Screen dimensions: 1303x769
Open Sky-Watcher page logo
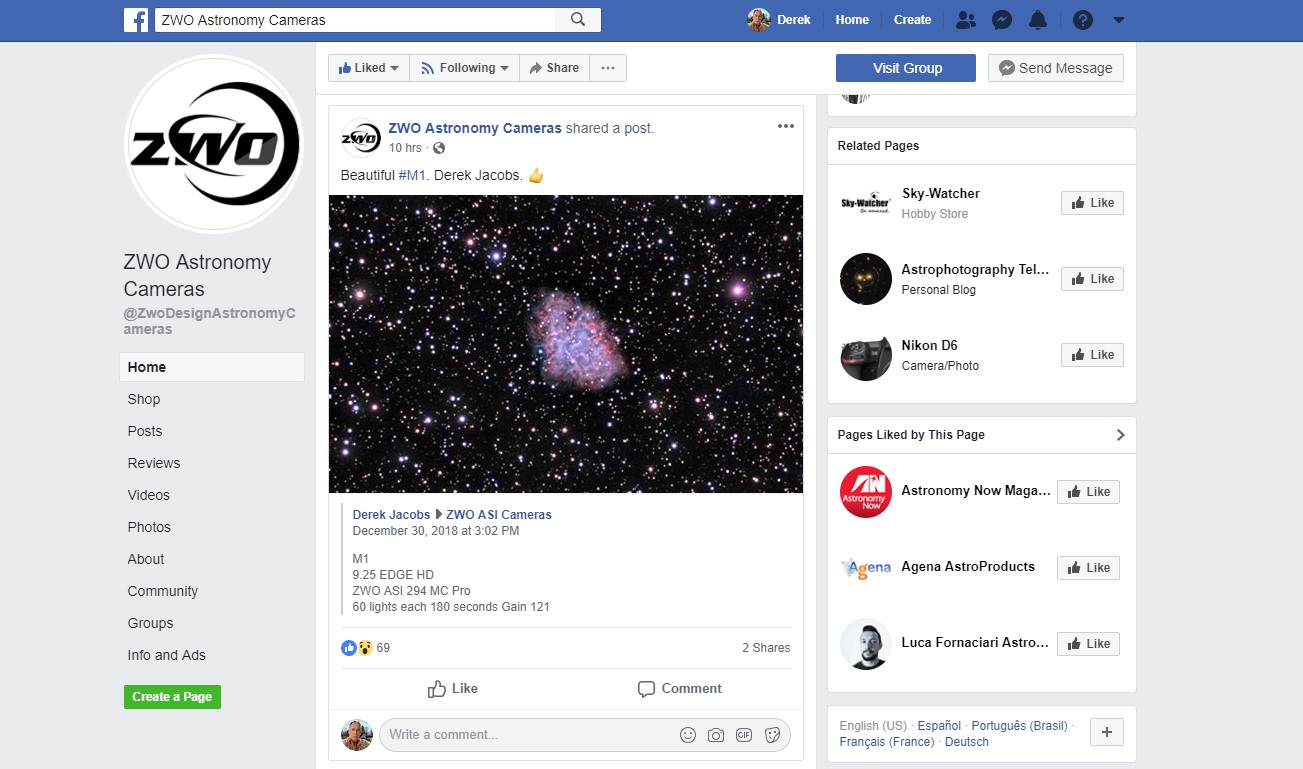click(866, 203)
